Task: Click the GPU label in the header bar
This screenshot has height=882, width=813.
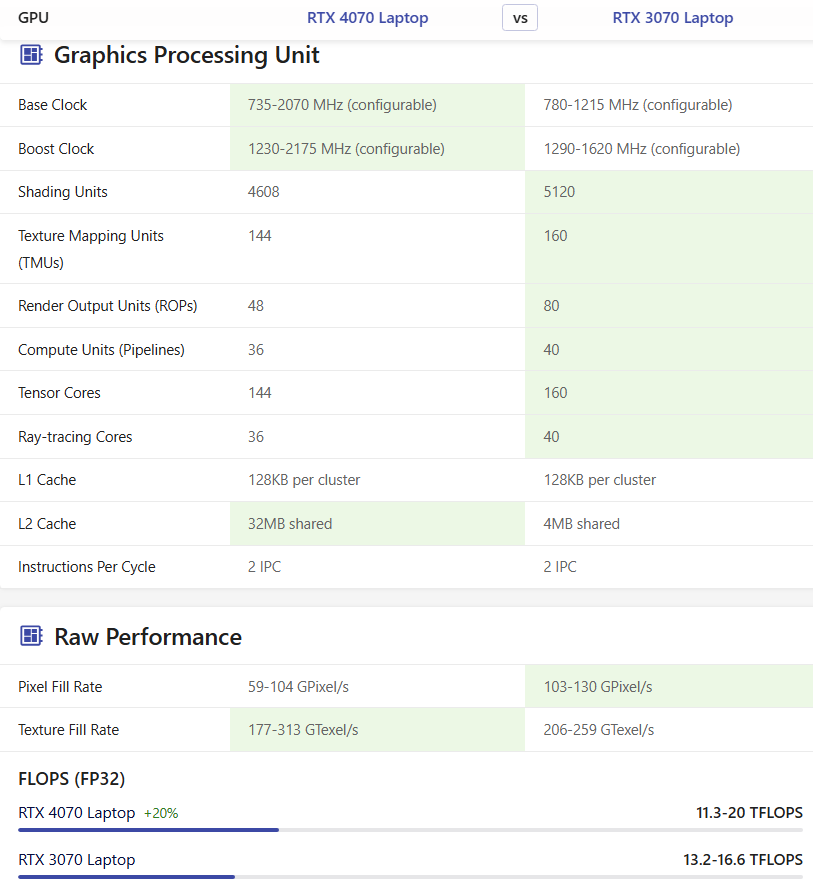Action: click(33, 18)
